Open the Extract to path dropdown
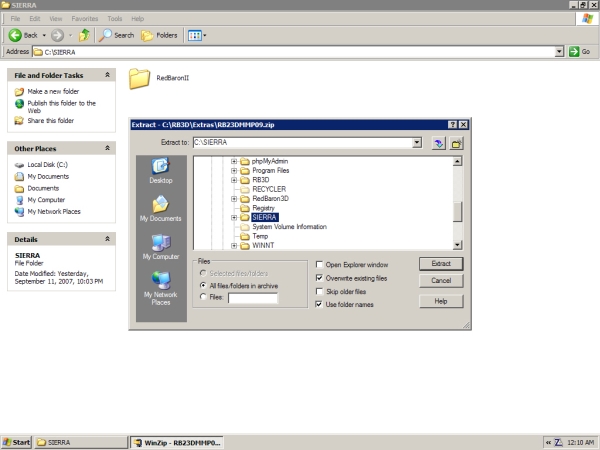 [416, 143]
